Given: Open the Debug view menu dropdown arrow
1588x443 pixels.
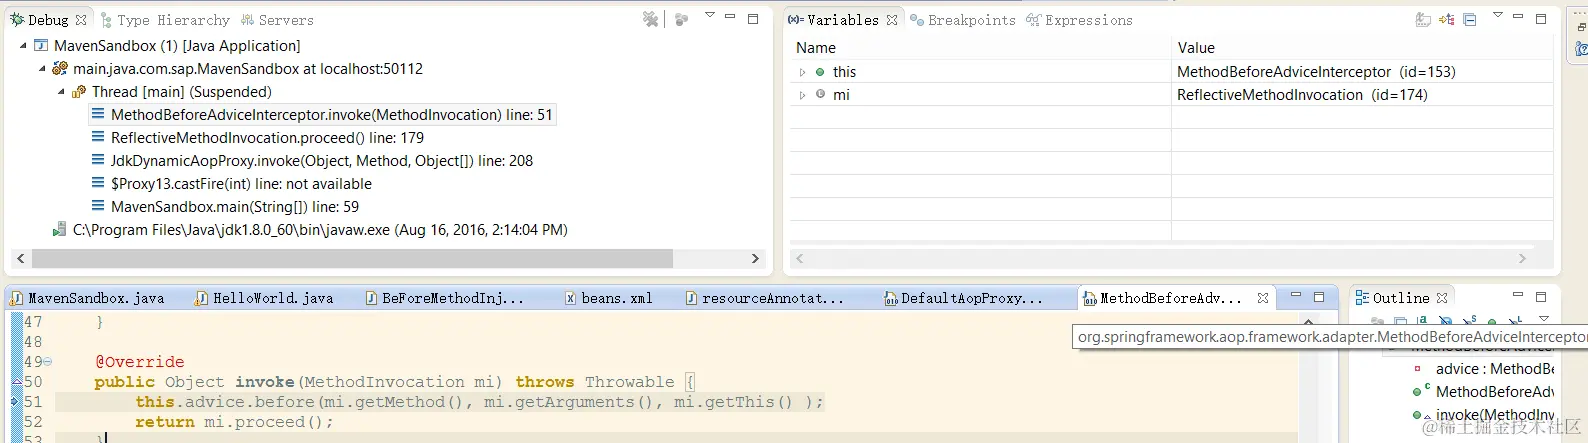Looking at the screenshot, I should tap(709, 16).
